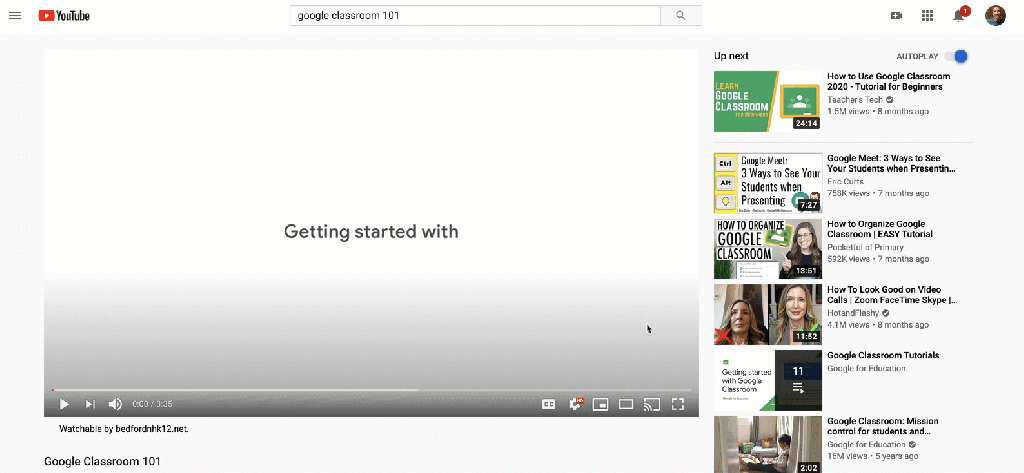
Task: Switch to miniplayer mode
Action: coord(601,404)
